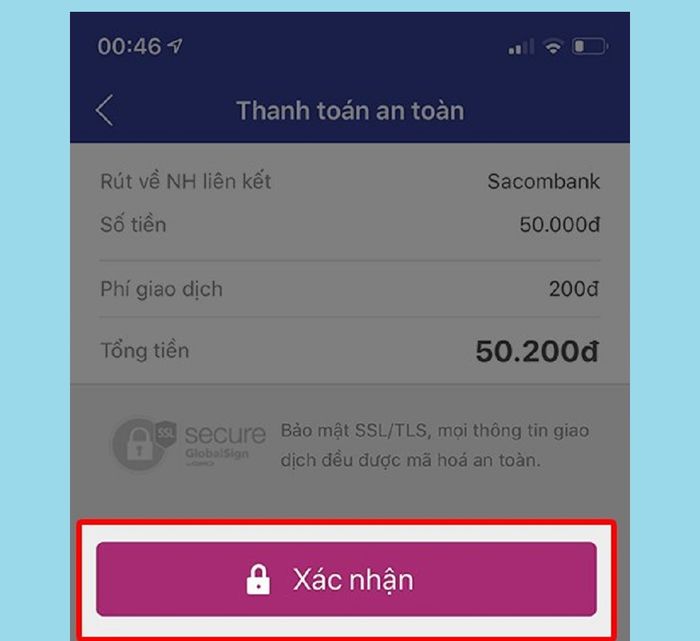Tap the GlobalSign secure logo text

(x=225, y=442)
